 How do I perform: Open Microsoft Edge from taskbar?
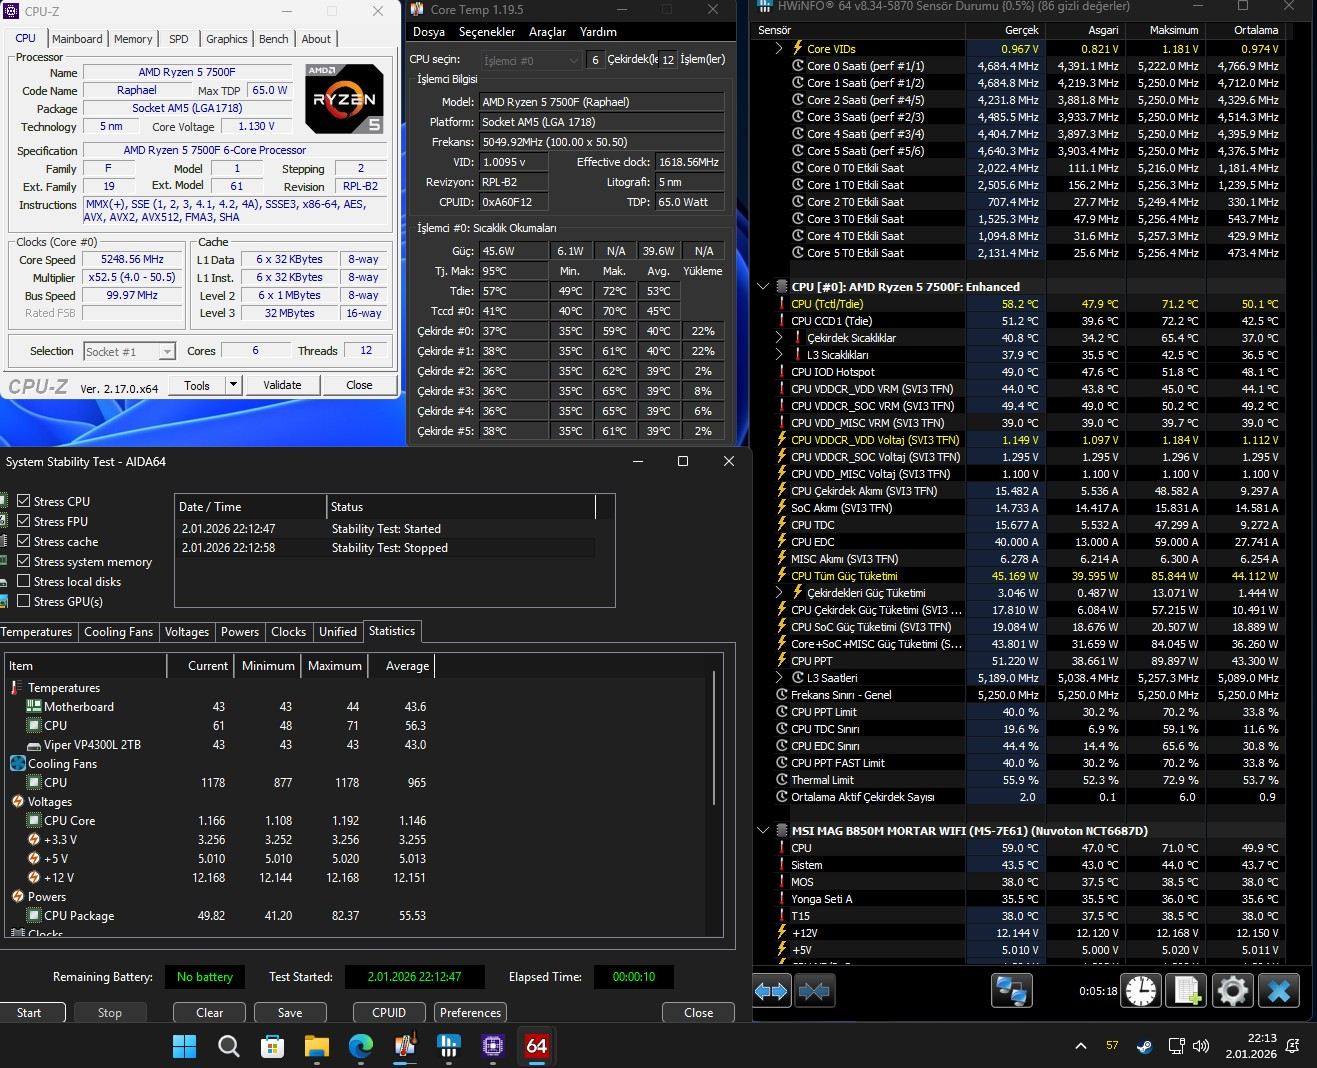[360, 1046]
